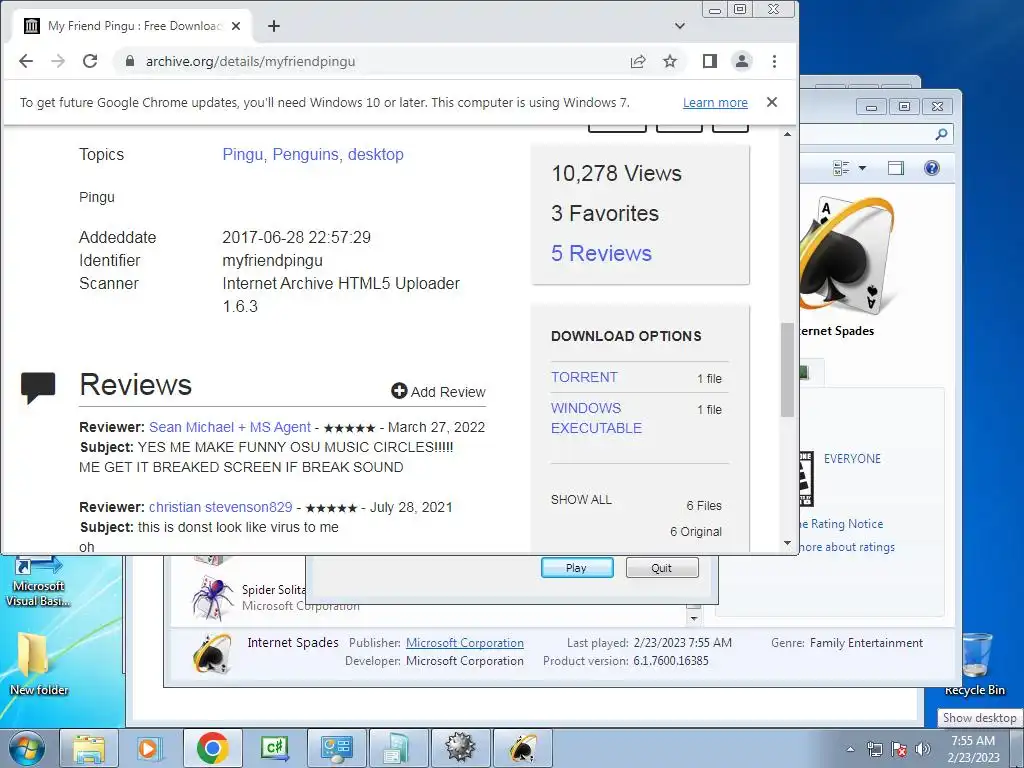Image resolution: width=1024 pixels, height=768 pixels.
Task: Open Chrome side panel
Action: click(710, 61)
